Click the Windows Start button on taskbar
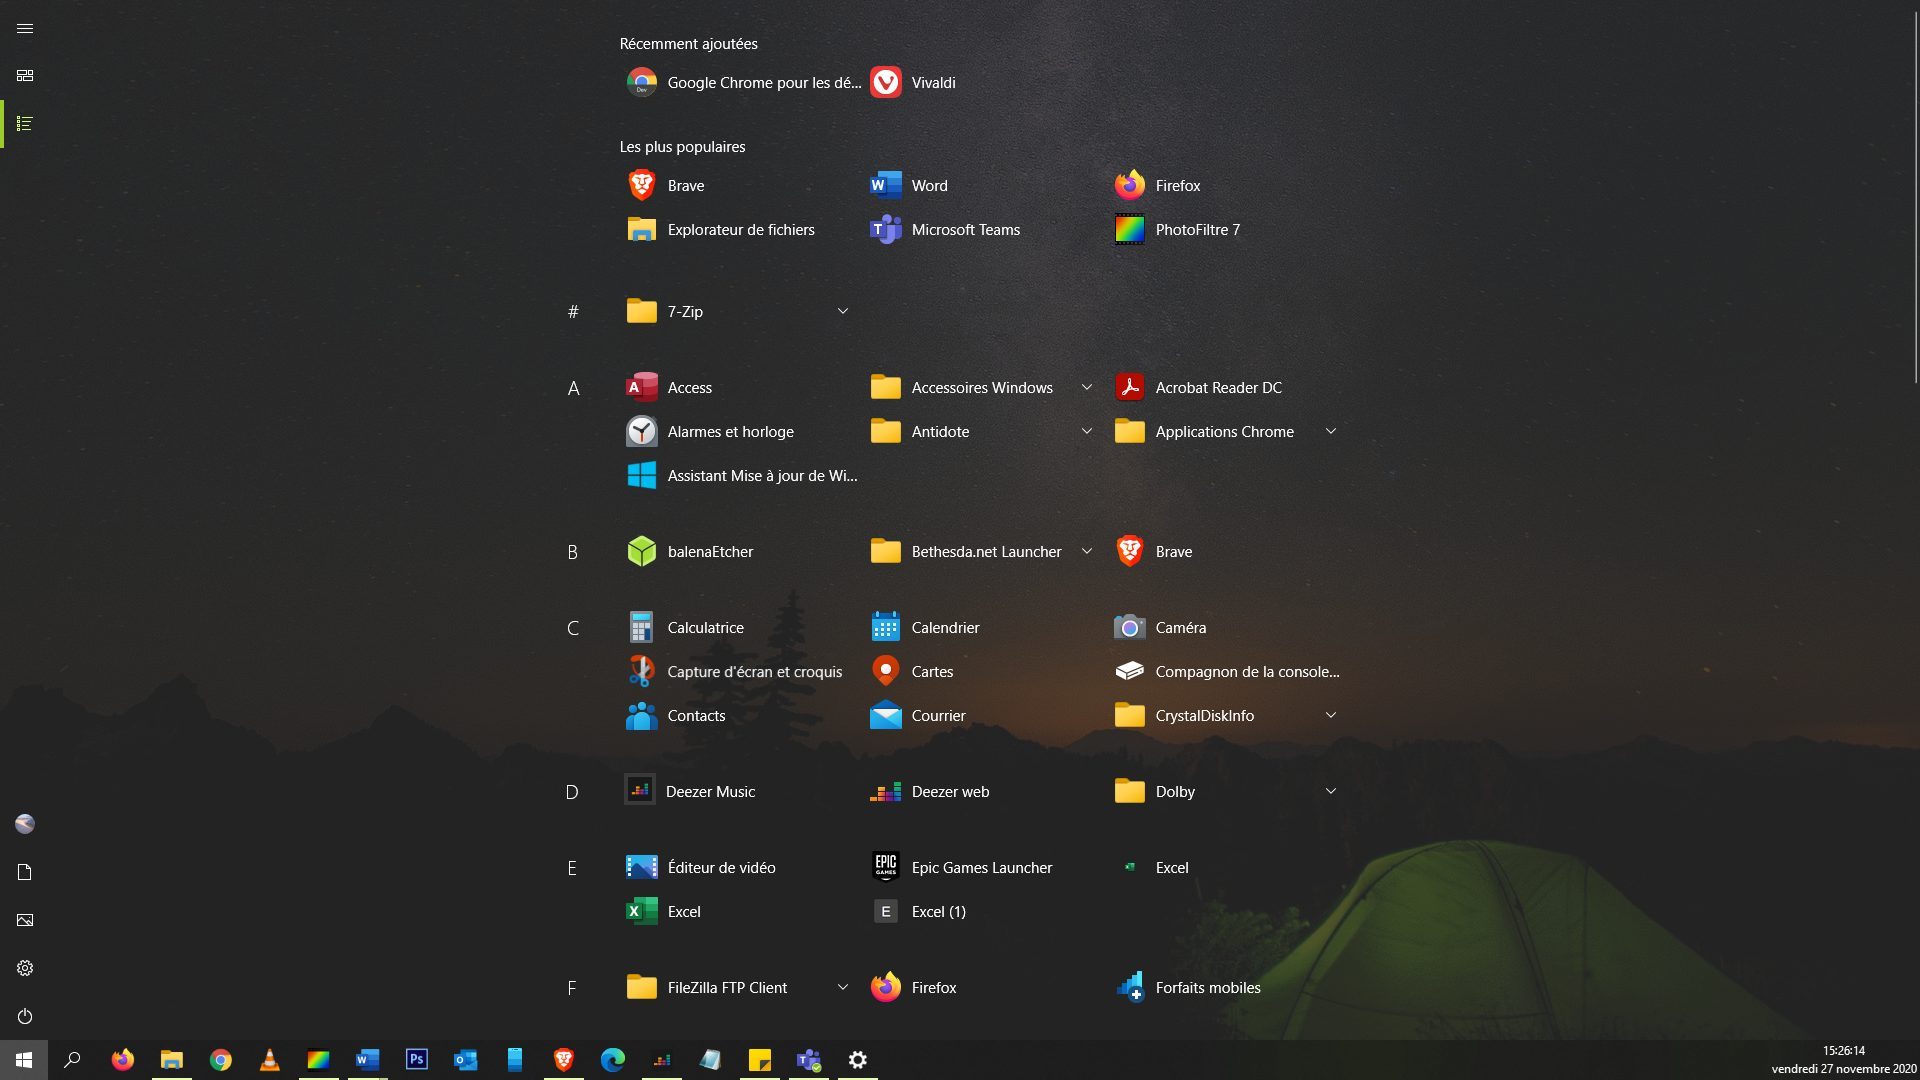1920x1080 pixels. [x=24, y=1060]
